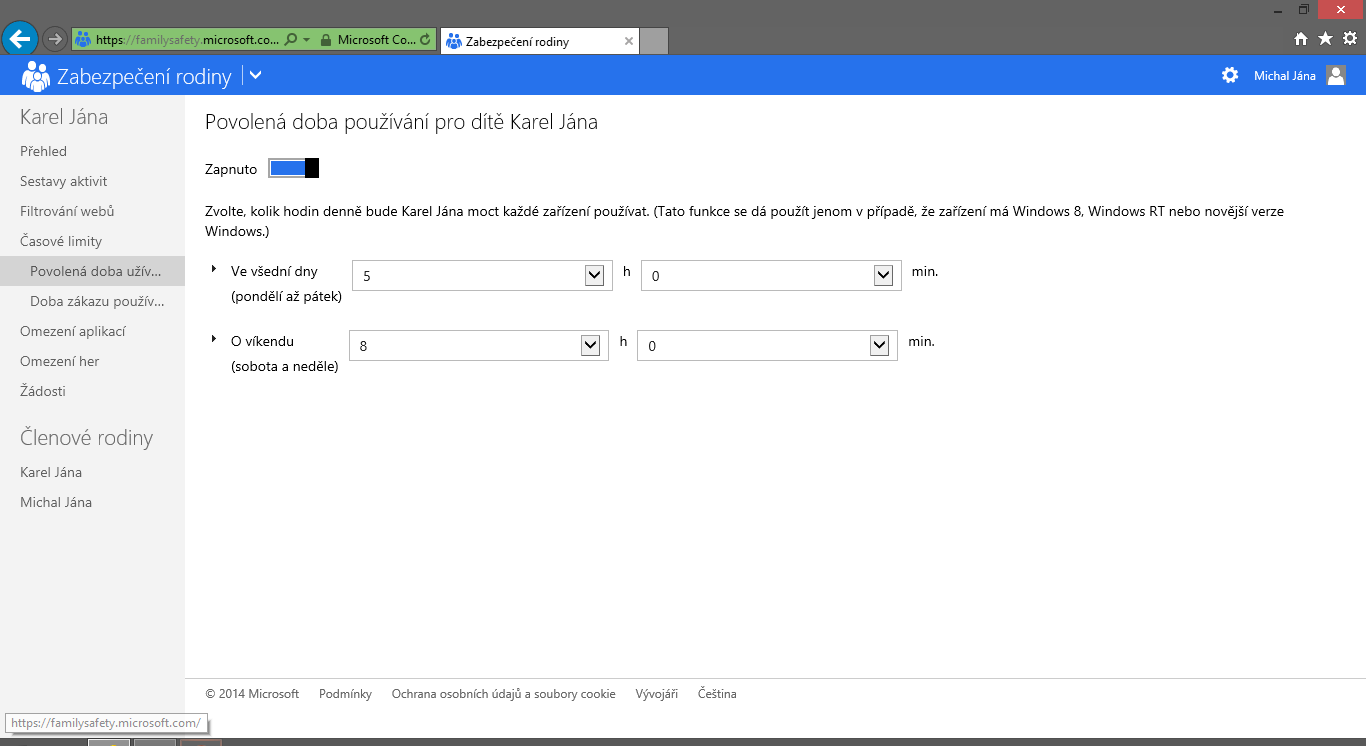Click the refresh icon in address bar

[x=426, y=40]
